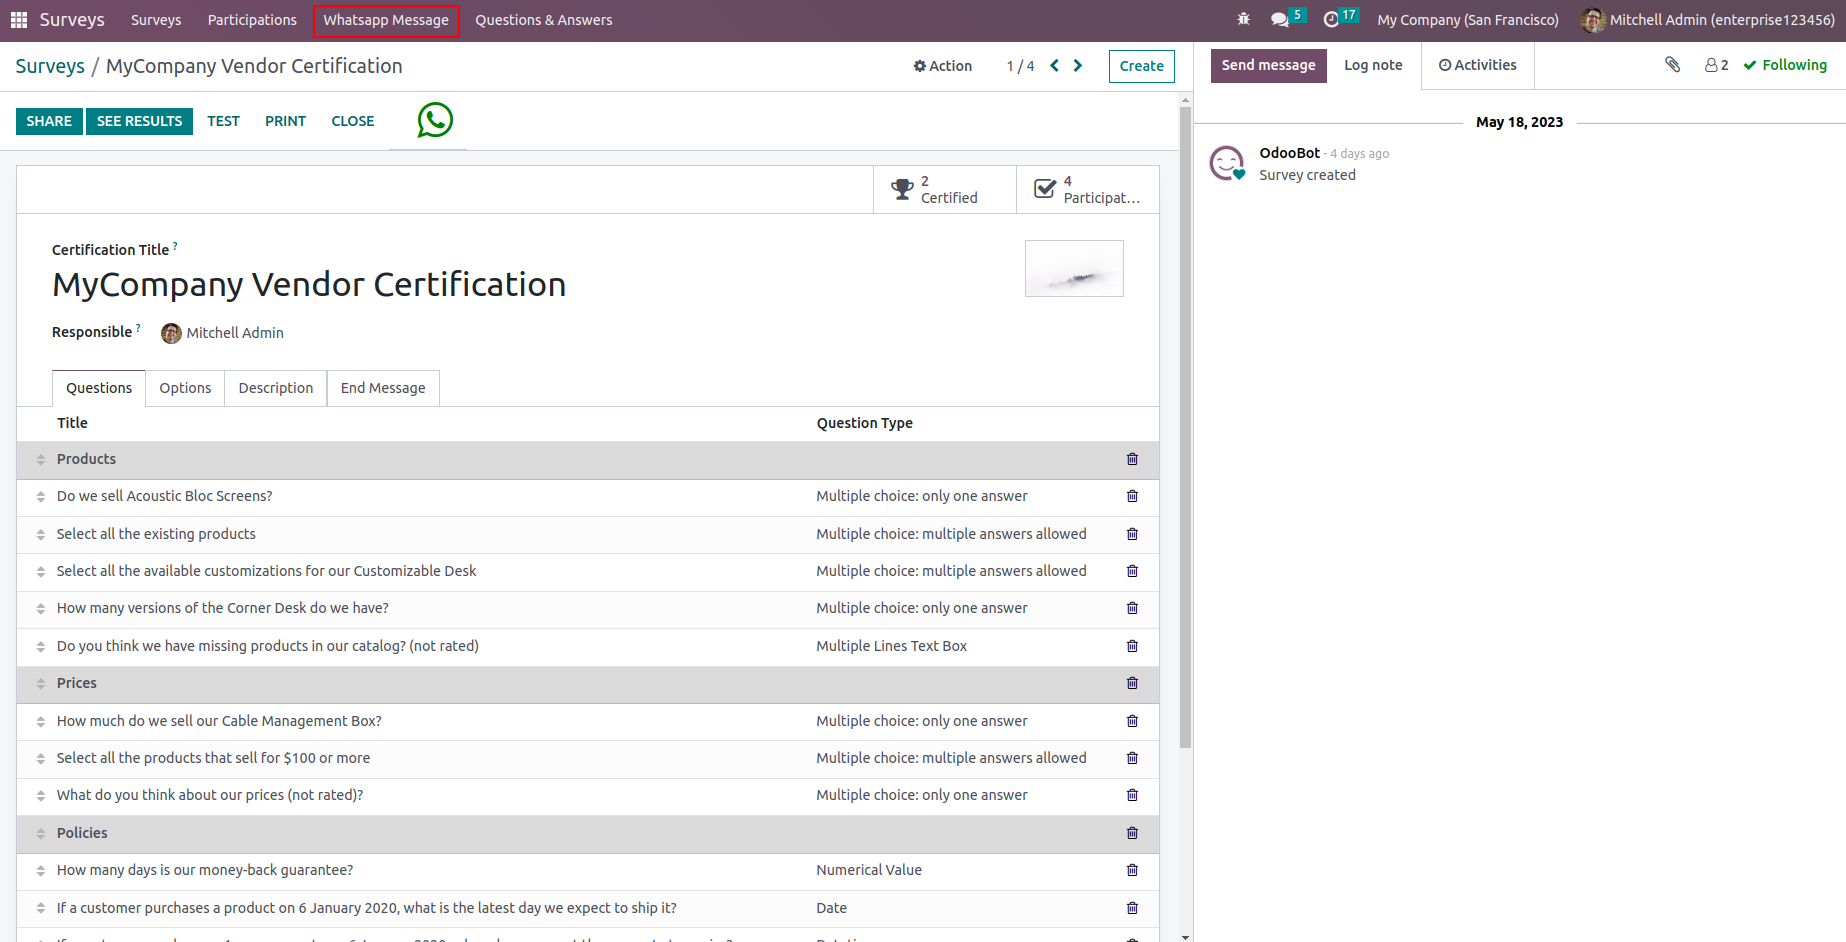1846x942 pixels.
Task: Go back to Surveys breadcrumb
Action: (50, 66)
